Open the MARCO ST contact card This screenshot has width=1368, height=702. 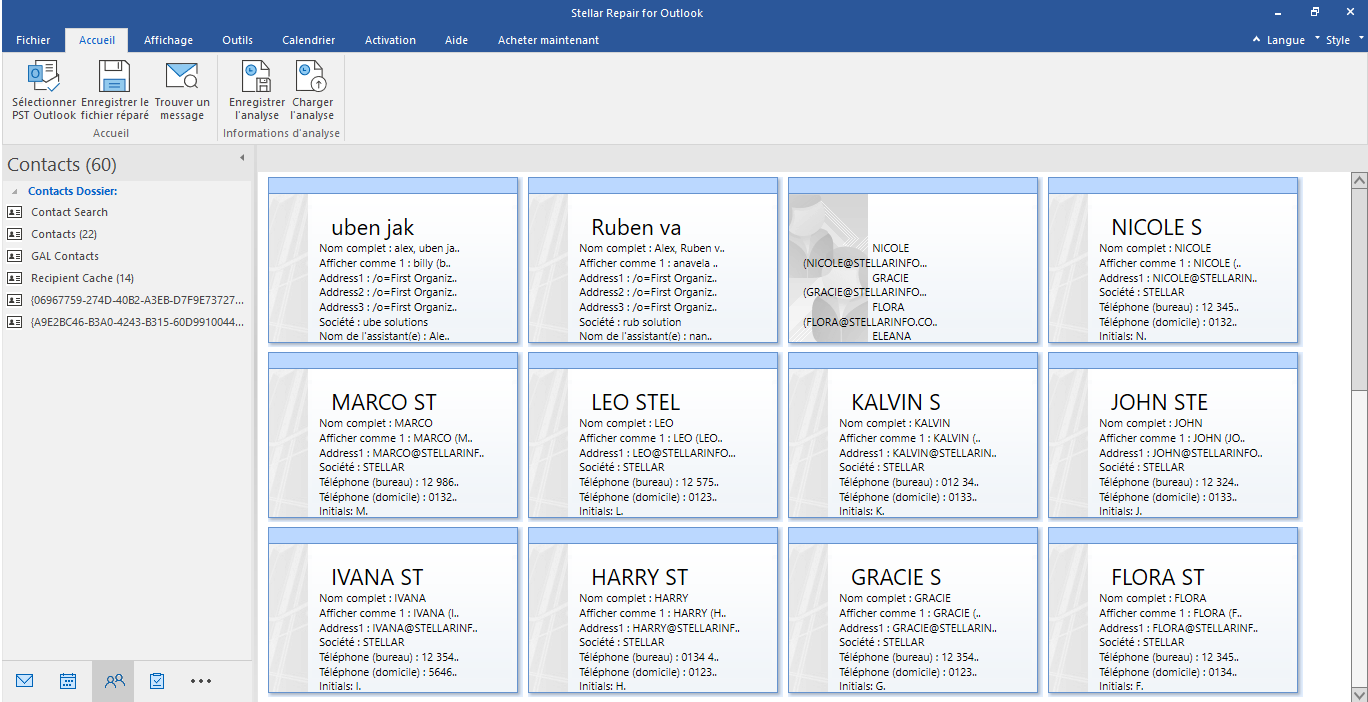pos(393,435)
